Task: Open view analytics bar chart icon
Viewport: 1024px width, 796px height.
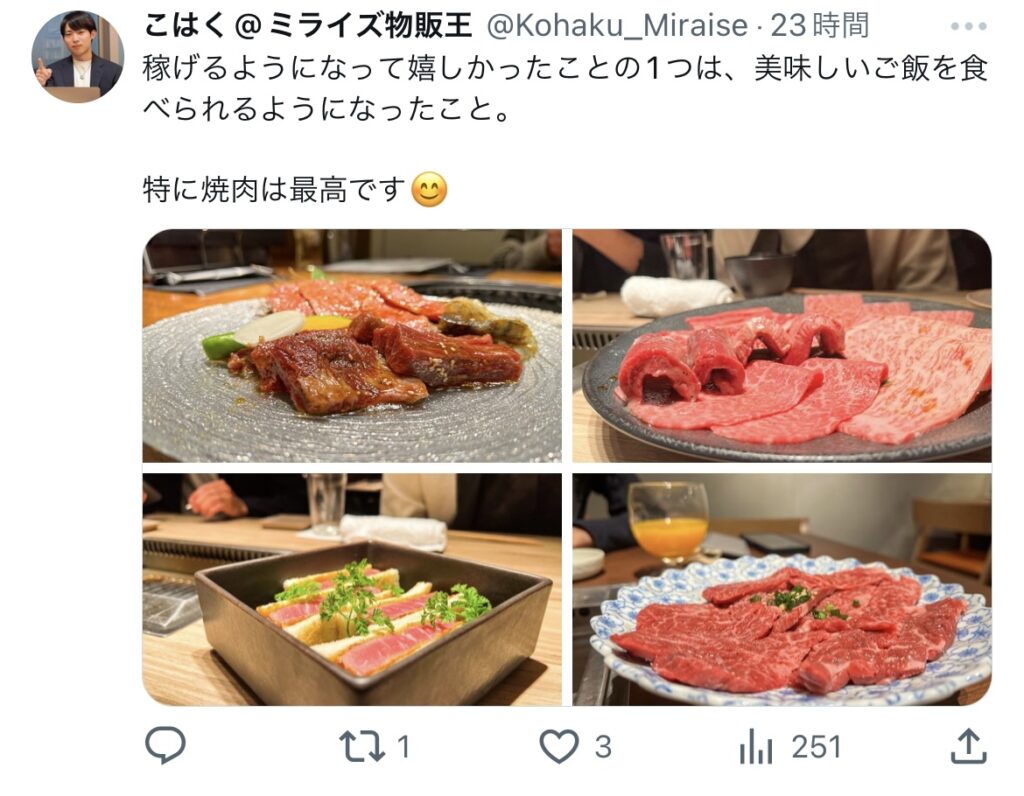Action: tap(756, 746)
